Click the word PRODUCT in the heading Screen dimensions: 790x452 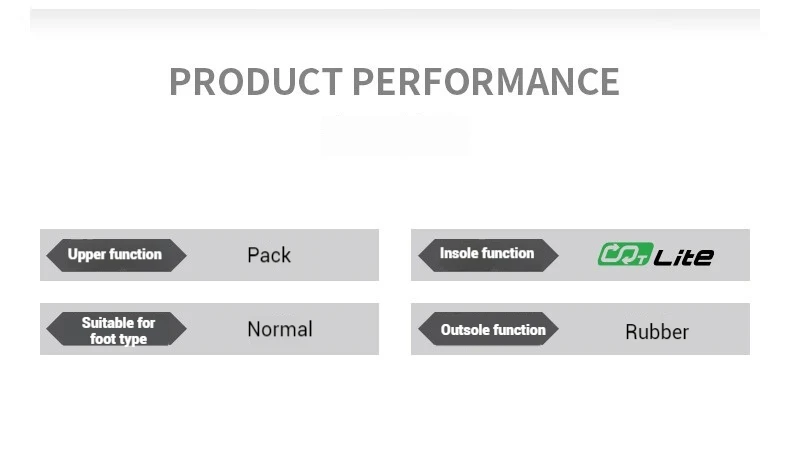(x=256, y=81)
